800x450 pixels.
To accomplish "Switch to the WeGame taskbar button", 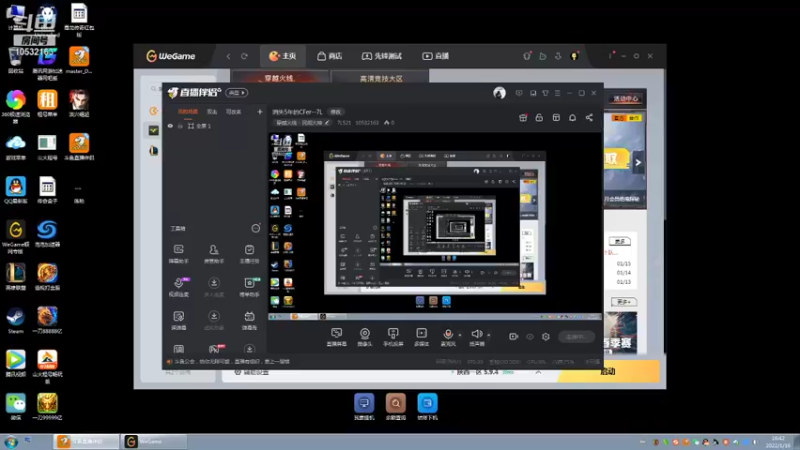I will coord(154,441).
